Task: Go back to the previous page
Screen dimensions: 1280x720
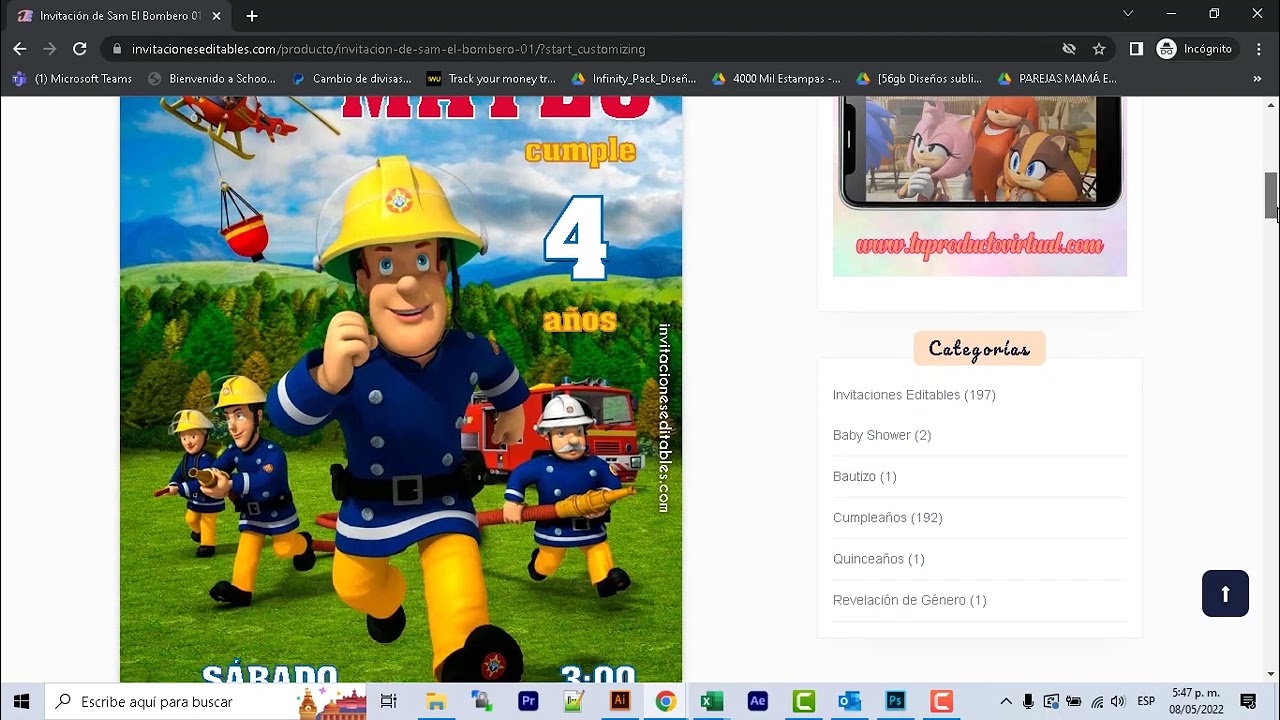Action: (20, 49)
